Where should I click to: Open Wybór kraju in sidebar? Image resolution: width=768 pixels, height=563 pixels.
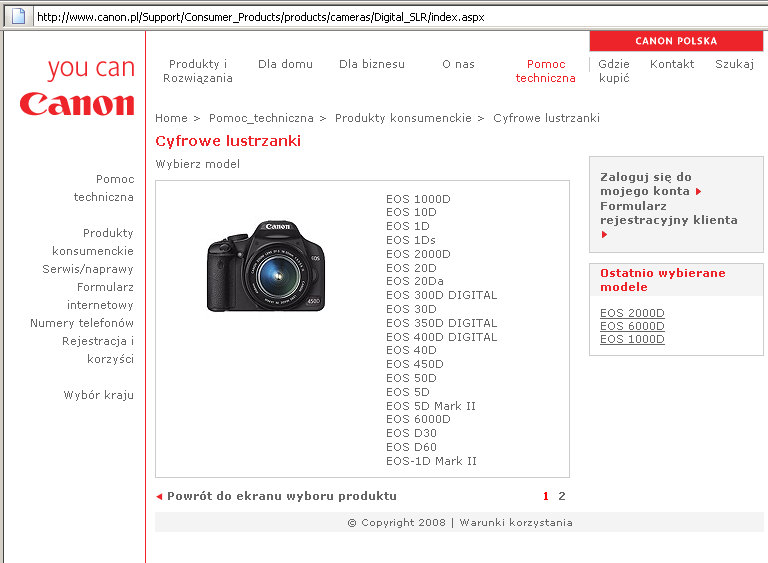pyautogui.click(x=99, y=395)
